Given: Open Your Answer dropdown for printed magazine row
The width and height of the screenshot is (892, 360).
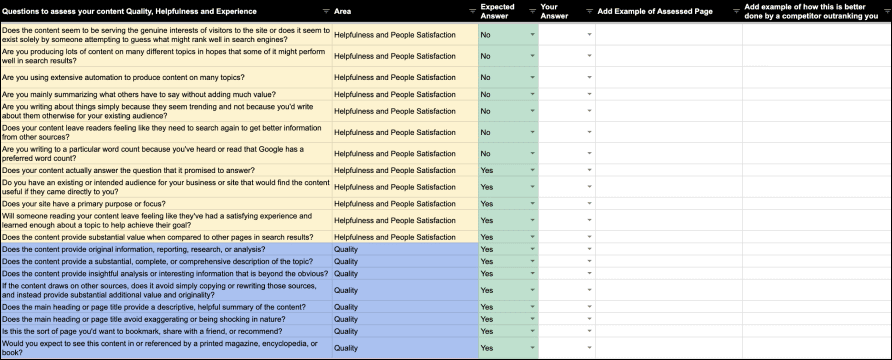Looking at the screenshot, I should [x=589, y=348].
